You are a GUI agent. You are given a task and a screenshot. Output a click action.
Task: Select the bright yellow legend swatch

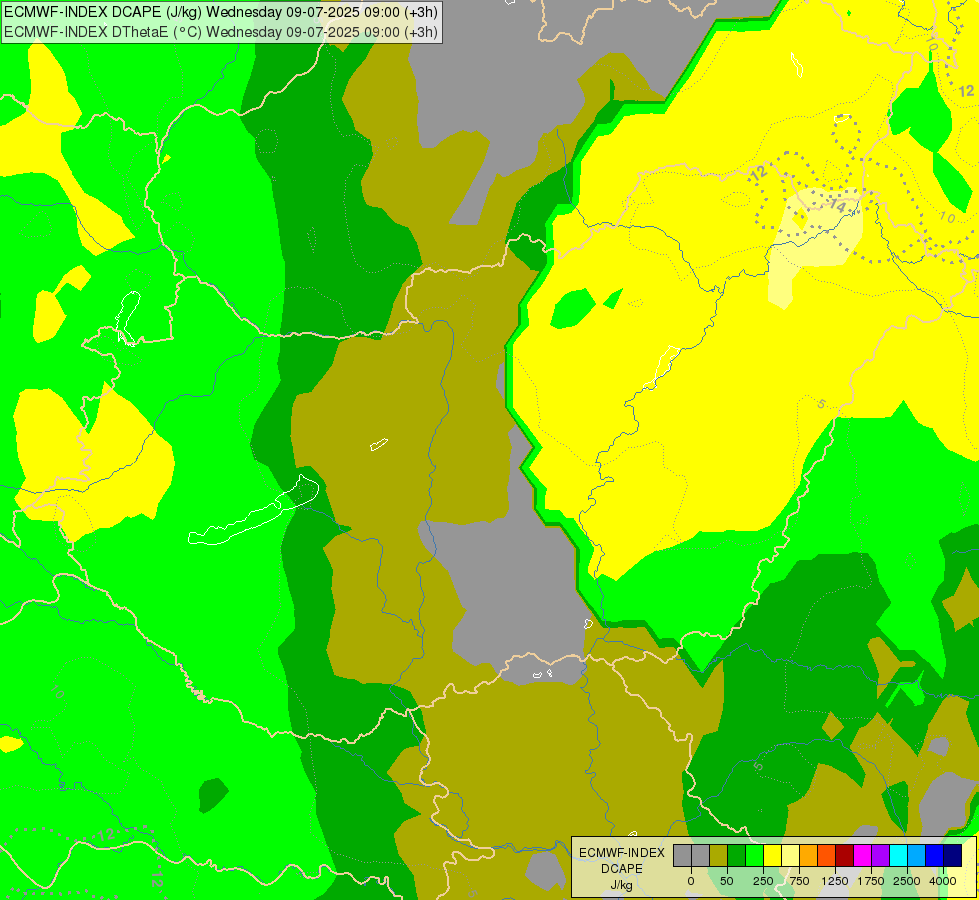(x=772, y=856)
